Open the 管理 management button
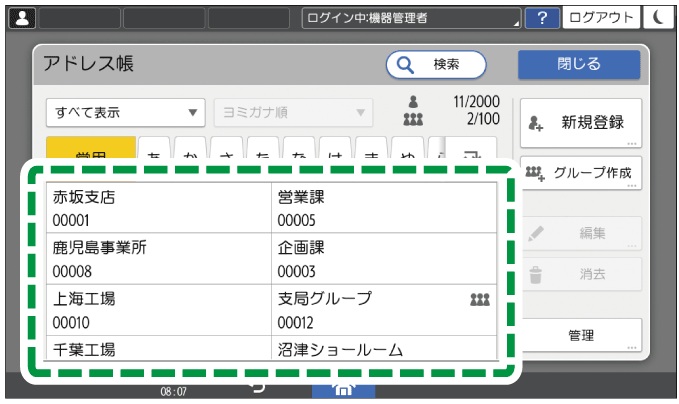The image size is (679, 404). [582, 335]
